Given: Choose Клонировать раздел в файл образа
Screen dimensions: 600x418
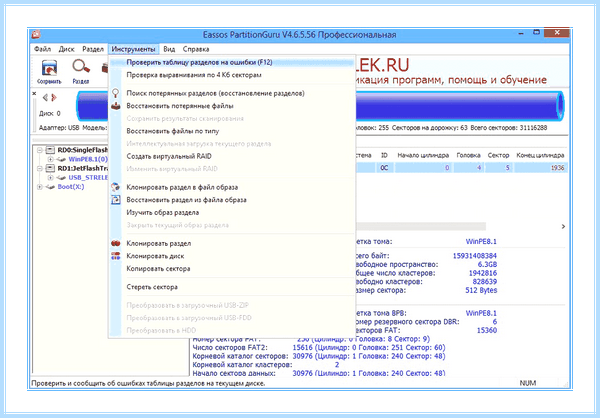Looking at the screenshot, I should tap(232, 187).
